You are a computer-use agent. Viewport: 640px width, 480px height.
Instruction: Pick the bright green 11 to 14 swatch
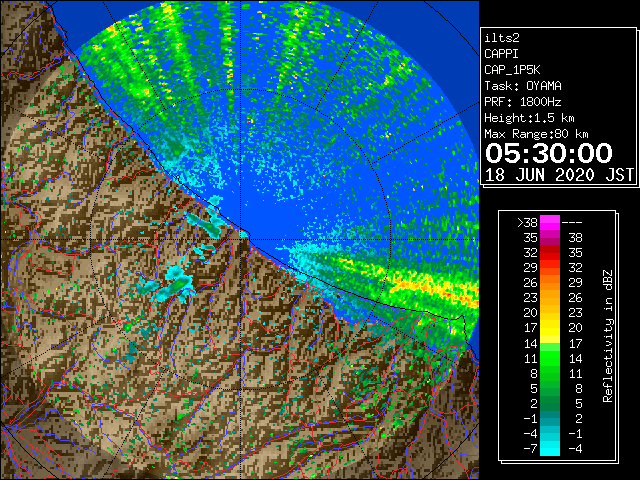[550, 358]
